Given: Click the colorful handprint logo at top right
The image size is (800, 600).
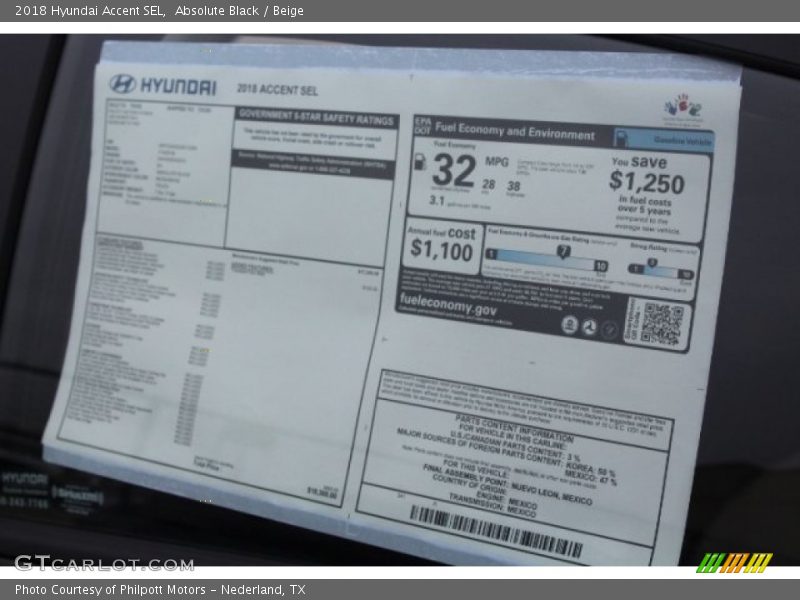Looking at the screenshot, I should tap(683, 108).
